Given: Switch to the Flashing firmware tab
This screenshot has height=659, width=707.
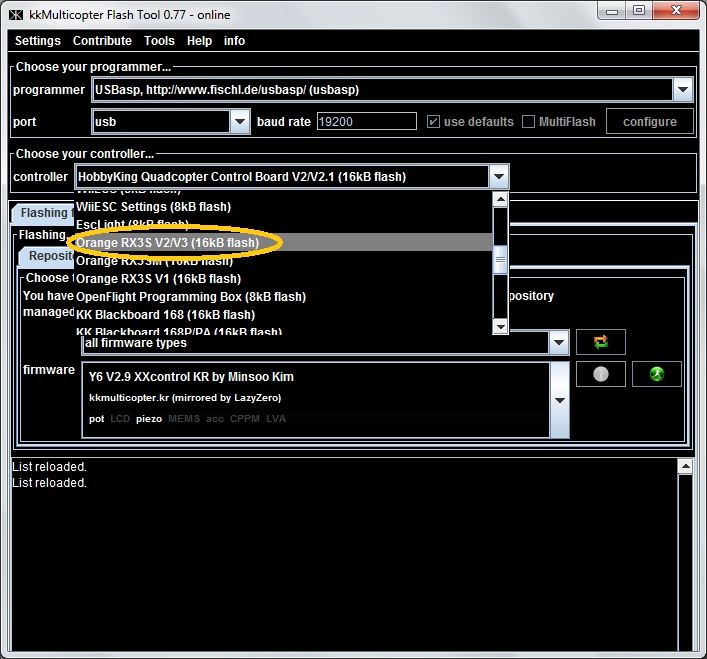Looking at the screenshot, I should click(x=43, y=213).
